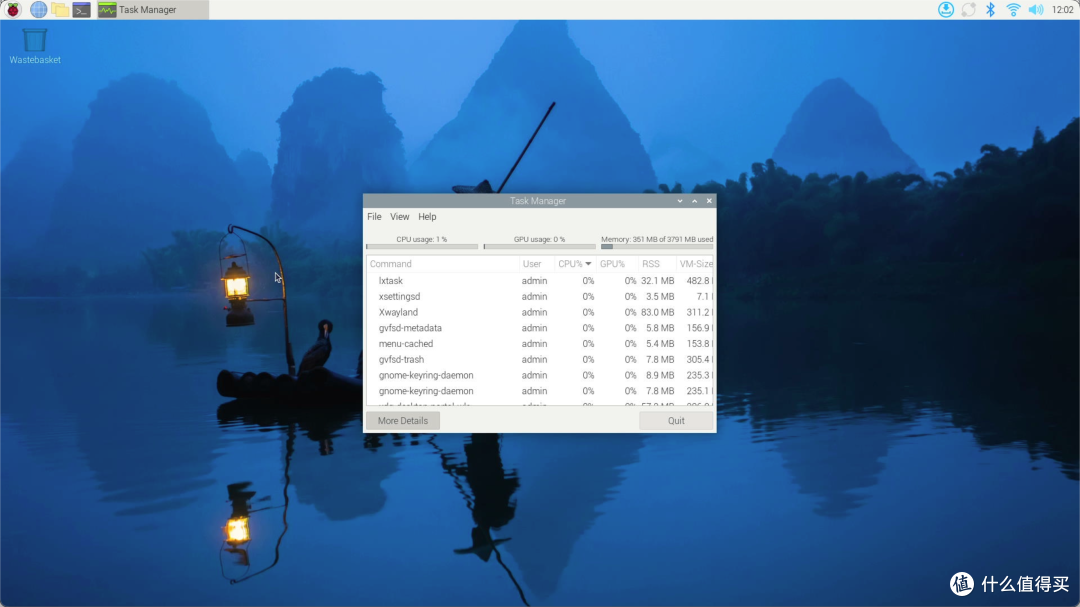Open the updates download tray icon

(x=946, y=10)
